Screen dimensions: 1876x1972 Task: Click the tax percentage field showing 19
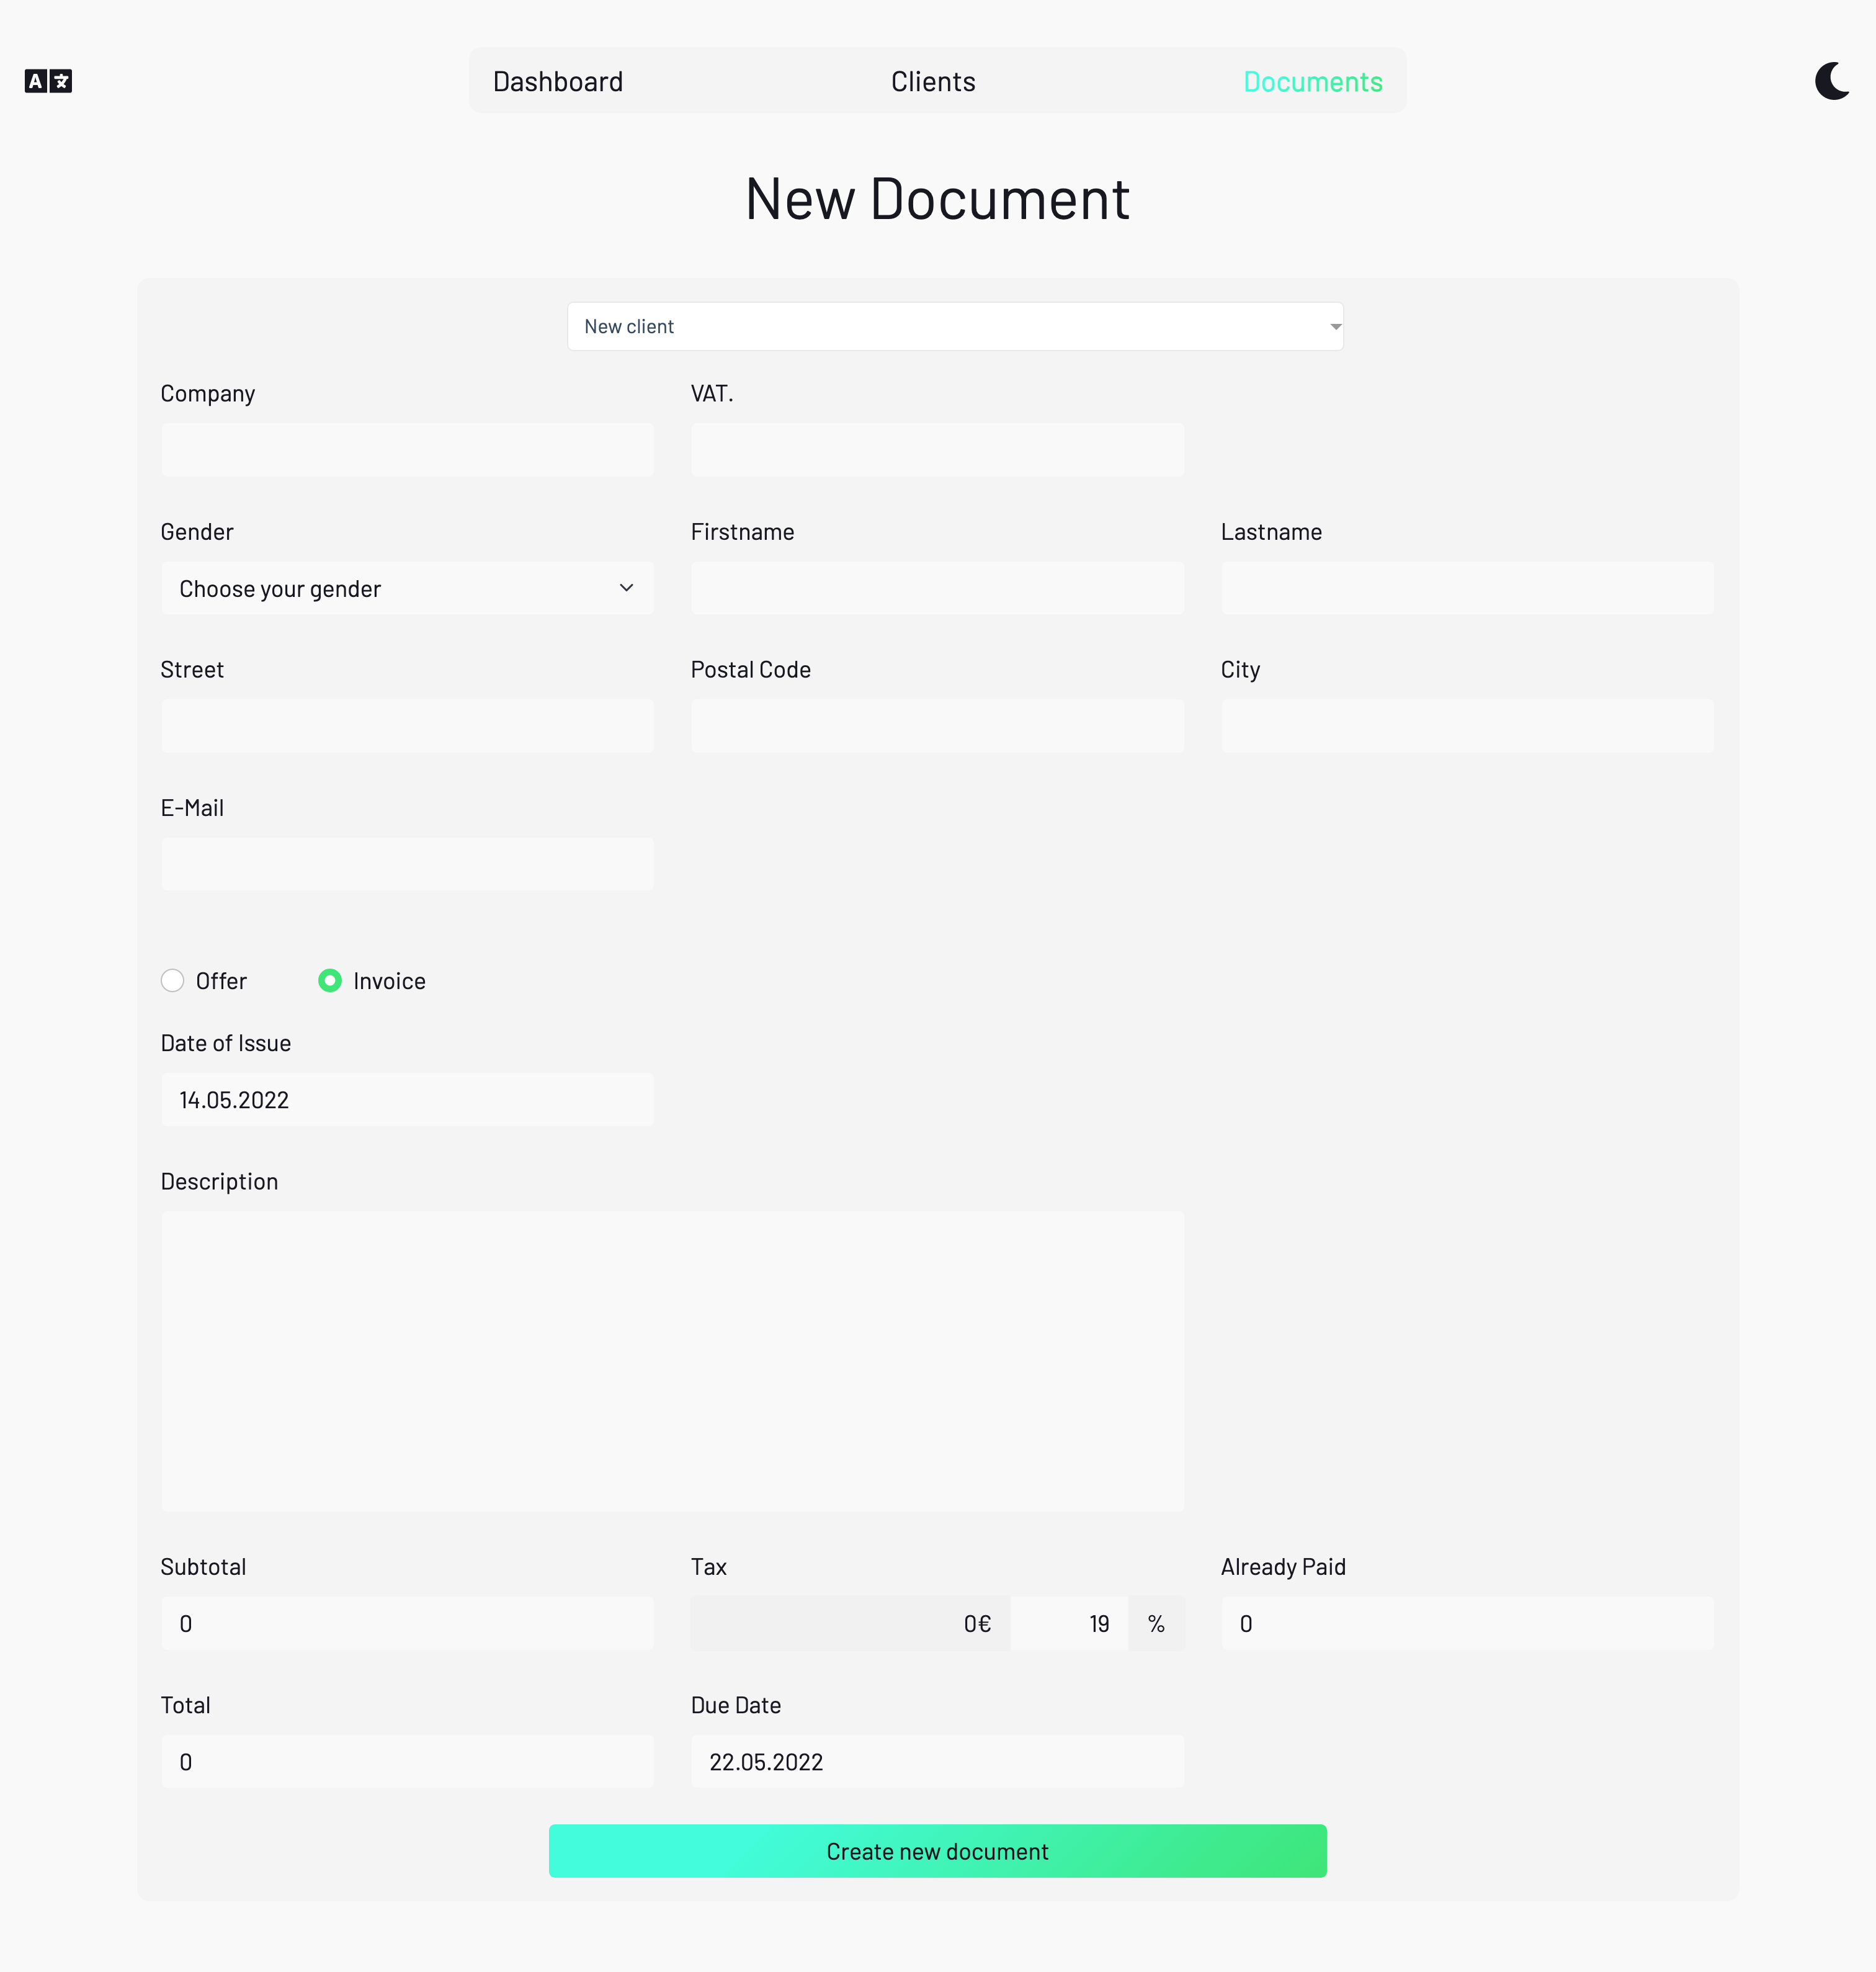1069,1623
